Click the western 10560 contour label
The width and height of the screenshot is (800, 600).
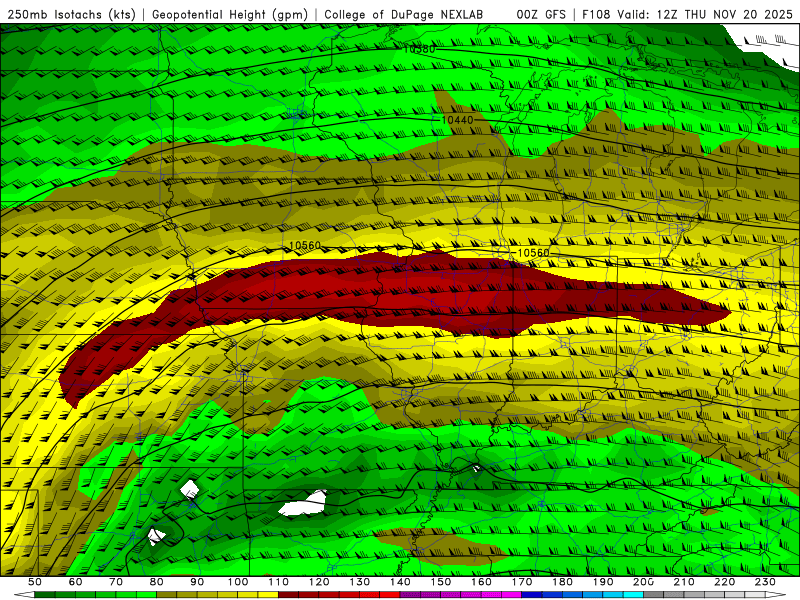point(305,245)
